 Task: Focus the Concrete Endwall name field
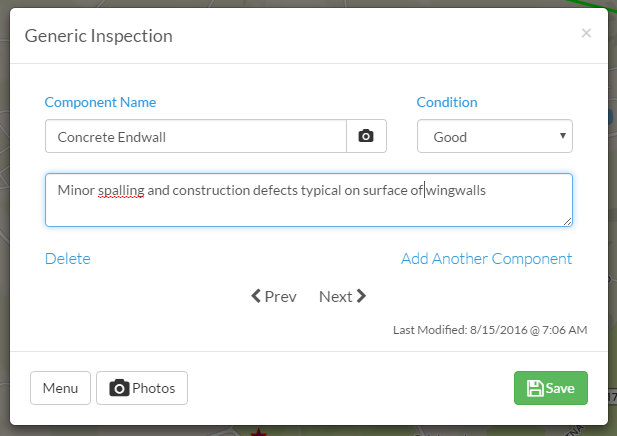pos(196,136)
